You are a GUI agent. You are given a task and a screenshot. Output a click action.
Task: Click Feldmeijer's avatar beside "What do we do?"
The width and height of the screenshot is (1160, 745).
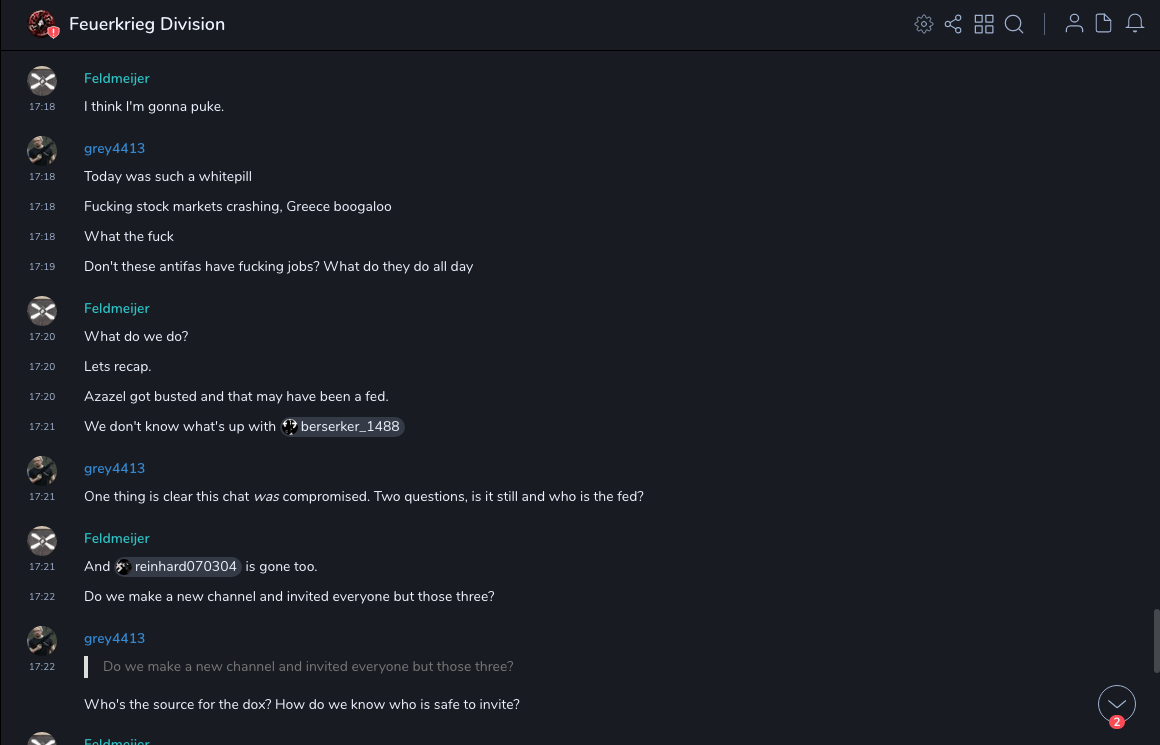click(42, 311)
